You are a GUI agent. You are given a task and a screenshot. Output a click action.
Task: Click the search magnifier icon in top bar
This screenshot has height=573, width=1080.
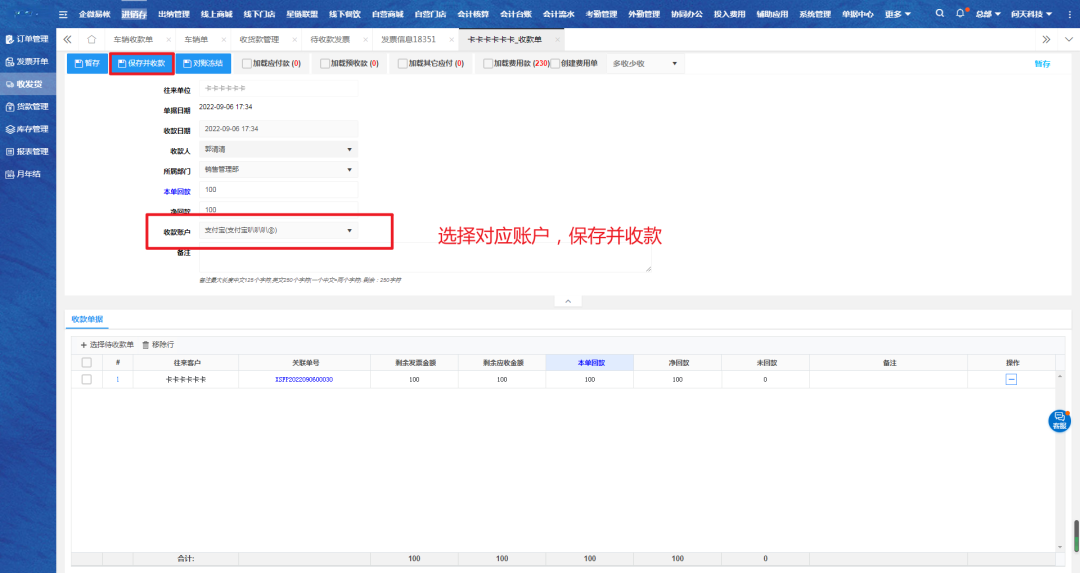click(940, 14)
